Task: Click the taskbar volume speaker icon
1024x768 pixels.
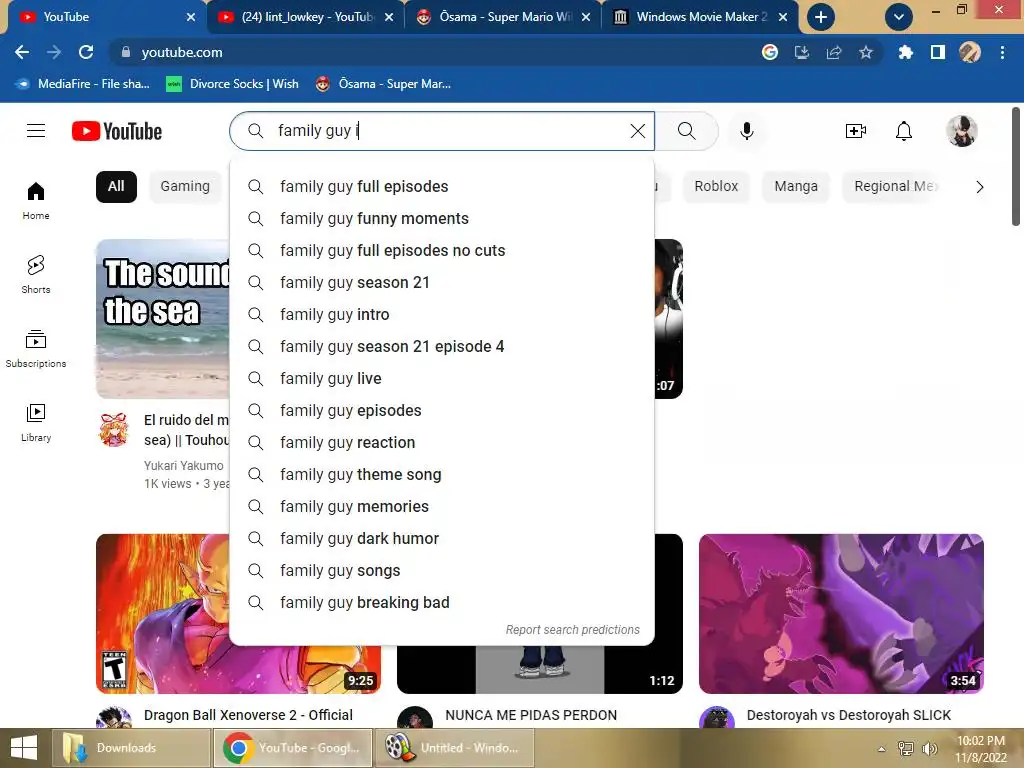Action: tap(929, 749)
